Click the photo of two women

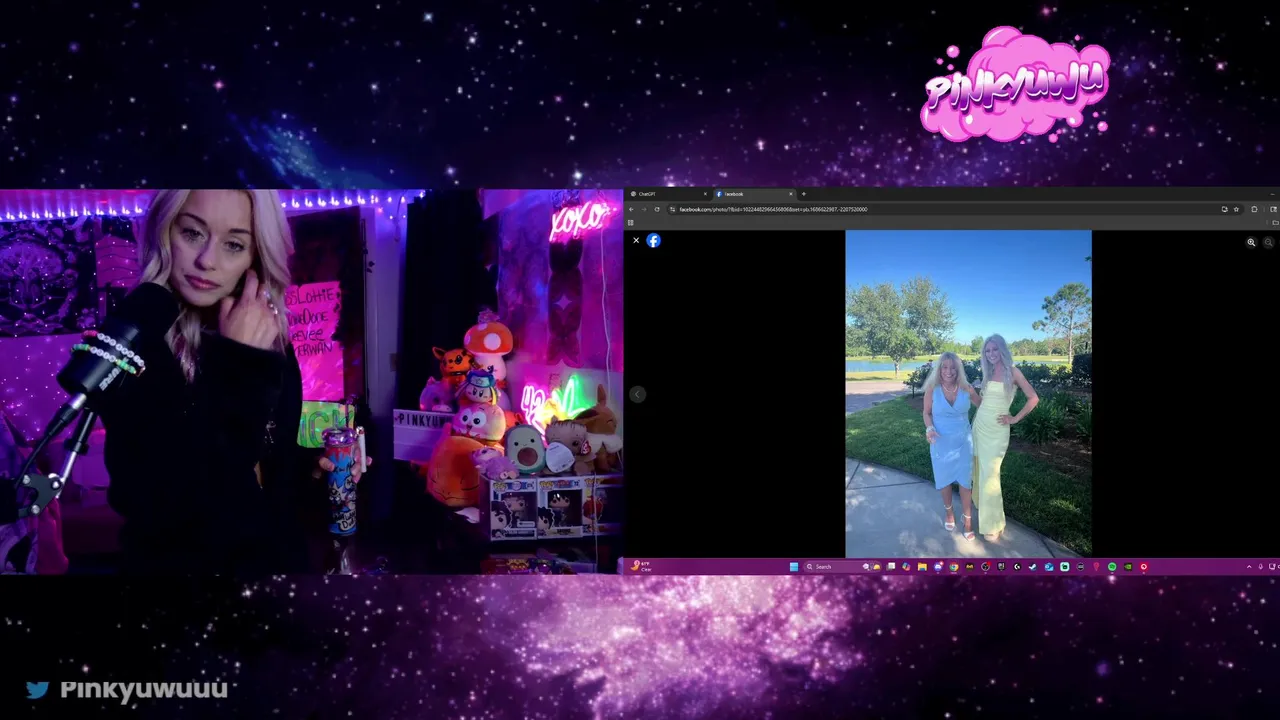(968, 394)
